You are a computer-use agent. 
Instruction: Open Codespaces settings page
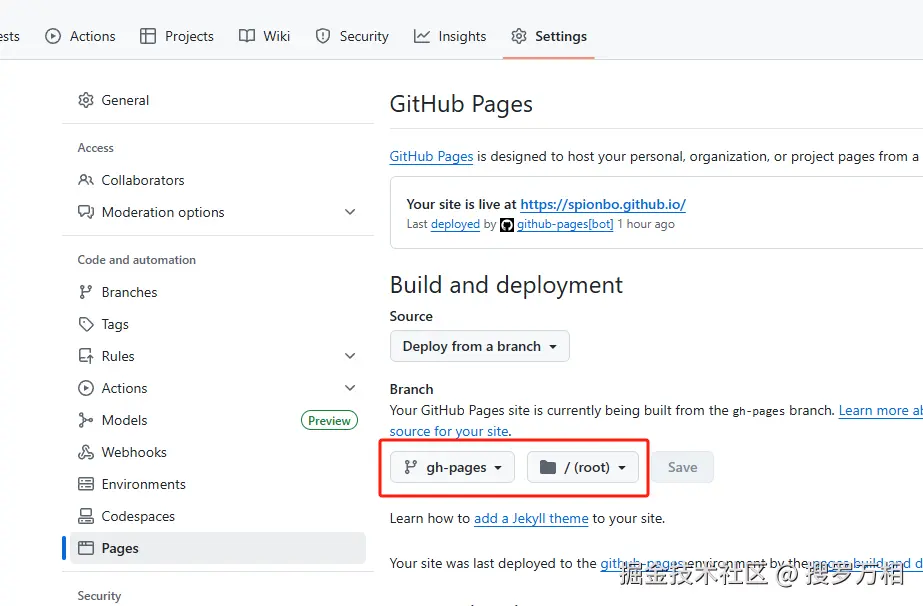coord(218,516)
